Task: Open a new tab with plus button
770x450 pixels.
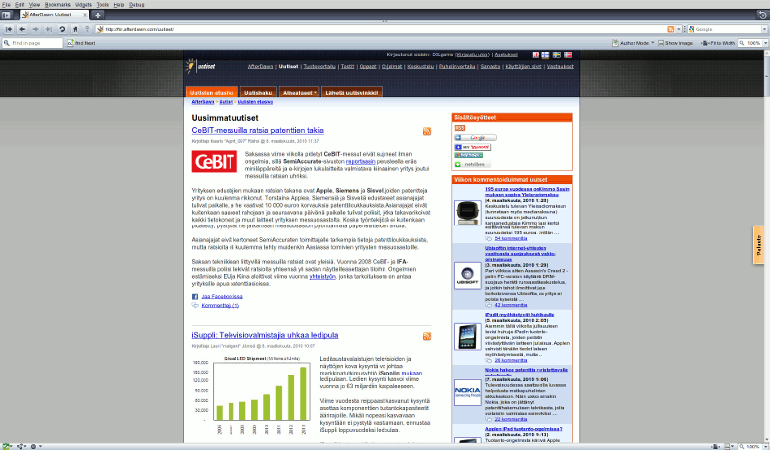Action: (98, 15)
